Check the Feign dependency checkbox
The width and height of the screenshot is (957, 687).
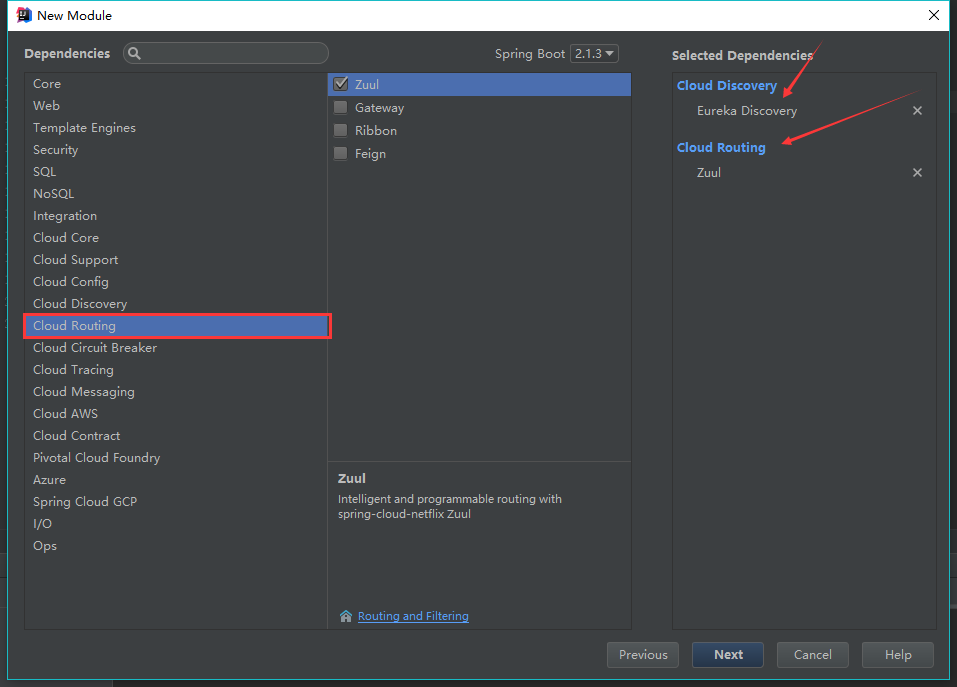[341, 154]
